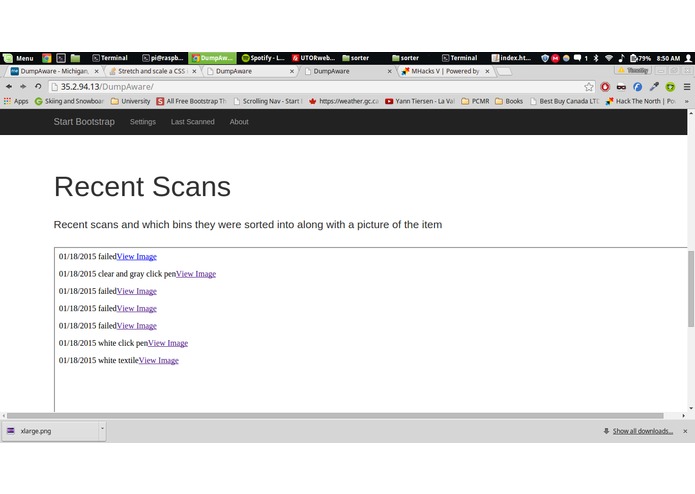Click the music note tray icon
The width and height of the screenshot is (695, 494).
pyautogui.click(x=621, y=58)
